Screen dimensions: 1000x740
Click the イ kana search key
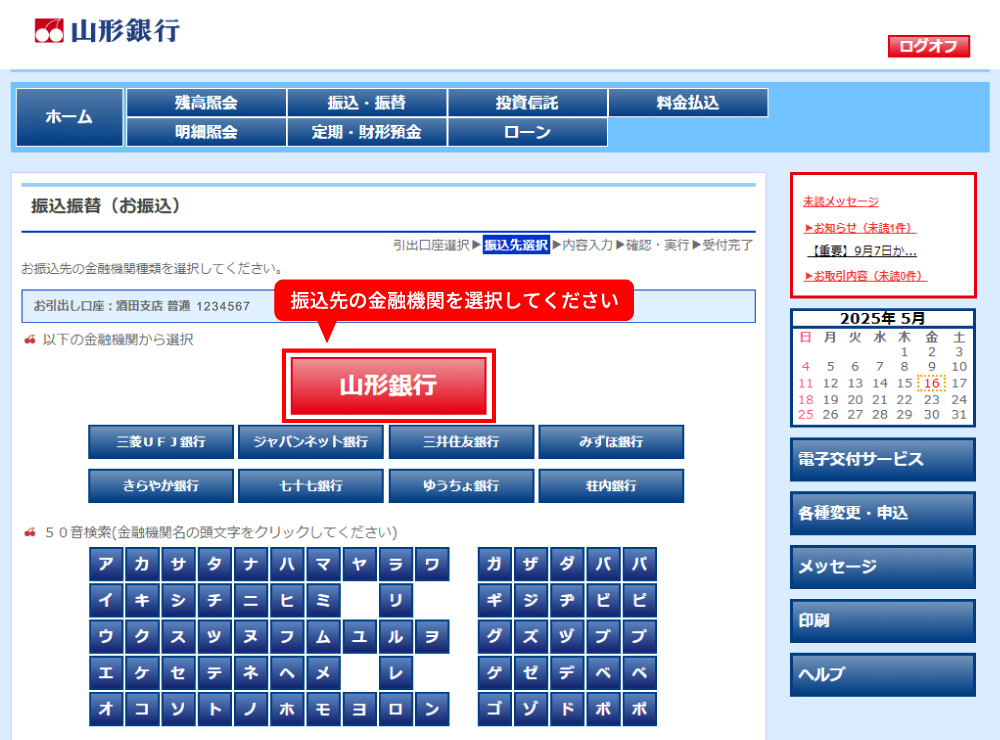coord(106,600)
